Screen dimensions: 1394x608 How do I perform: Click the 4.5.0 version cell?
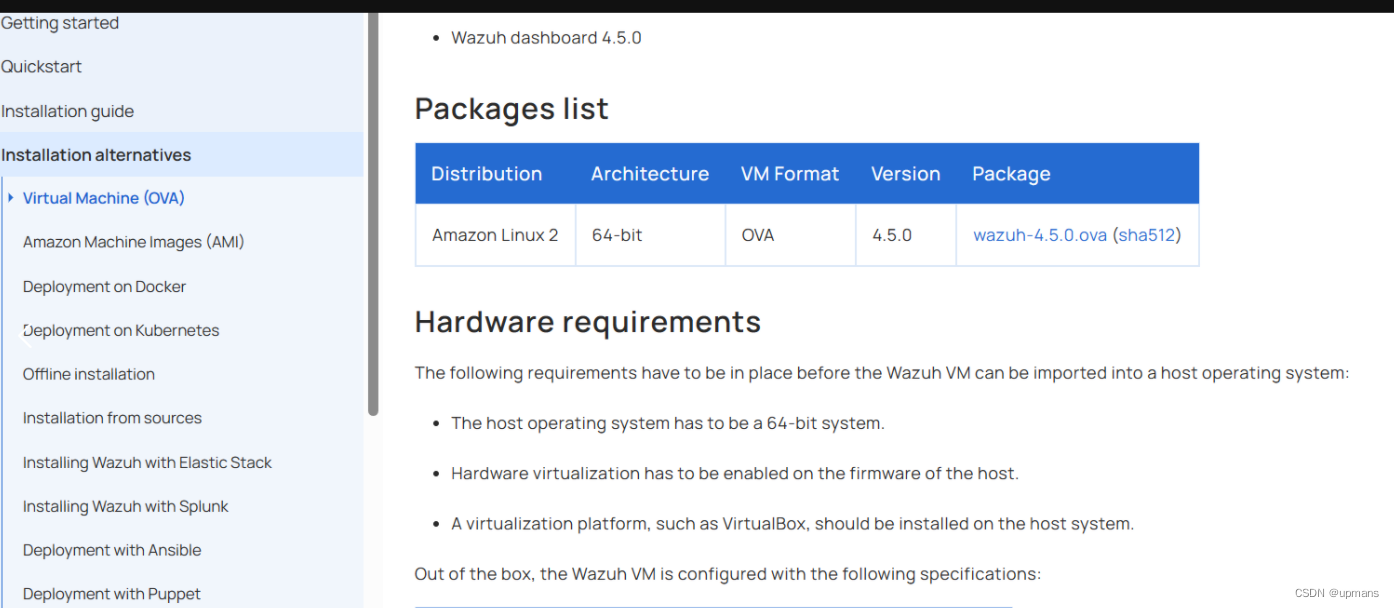[906, 235]
